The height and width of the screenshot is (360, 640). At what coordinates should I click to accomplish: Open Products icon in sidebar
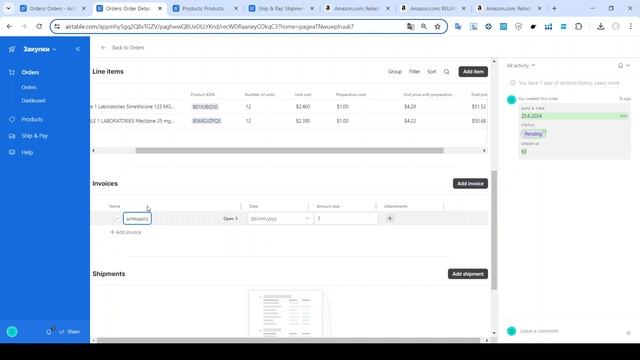click(12, 119)
